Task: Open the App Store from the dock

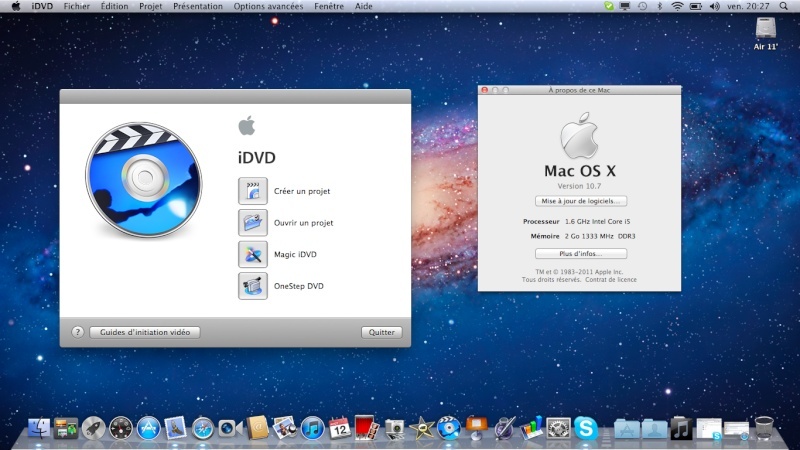Action: (x=148, y=428)
